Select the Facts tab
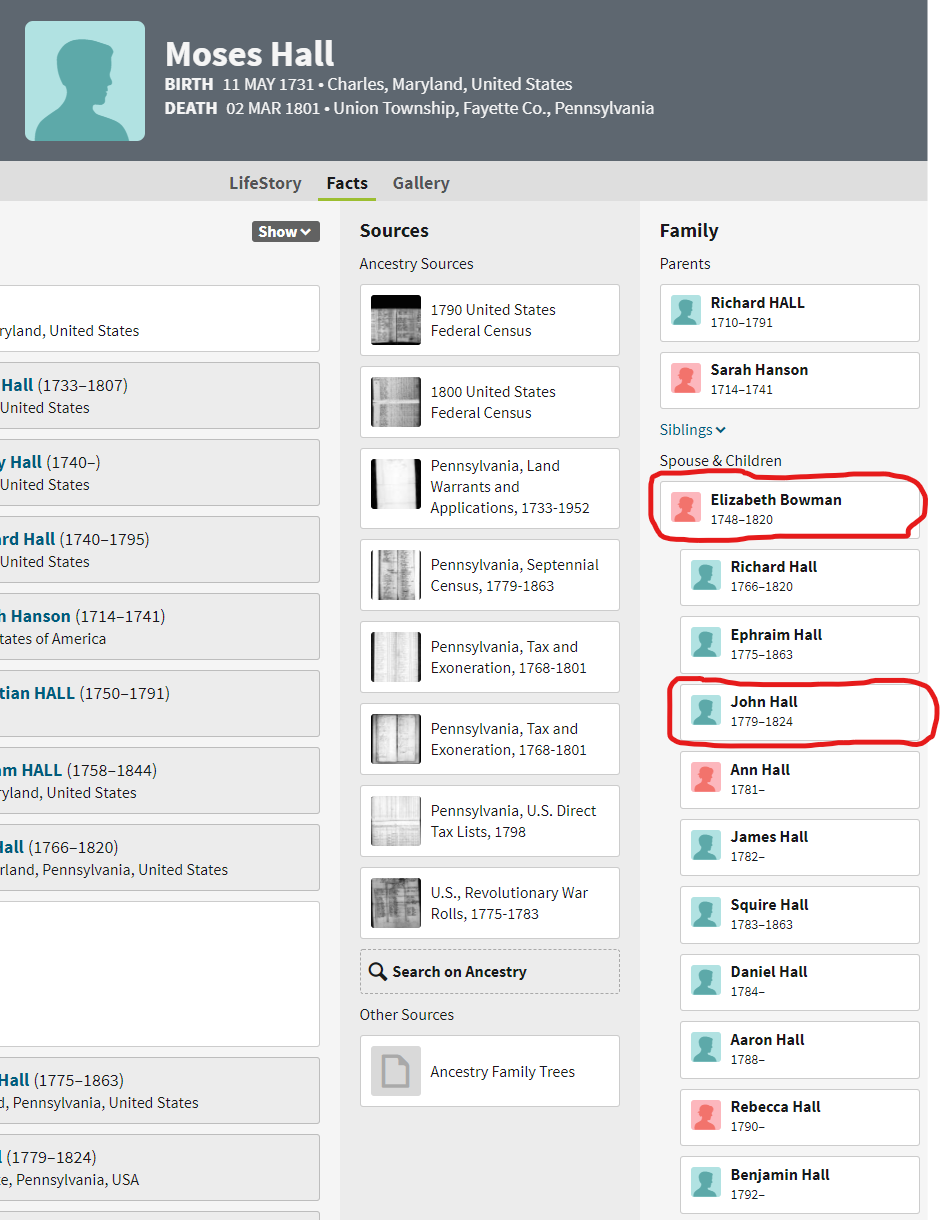 pos(347,183)
